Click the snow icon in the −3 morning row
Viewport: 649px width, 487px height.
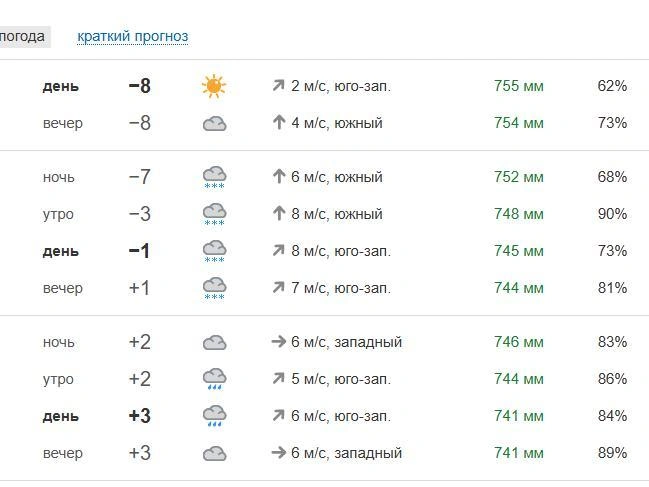click(214, 214)
